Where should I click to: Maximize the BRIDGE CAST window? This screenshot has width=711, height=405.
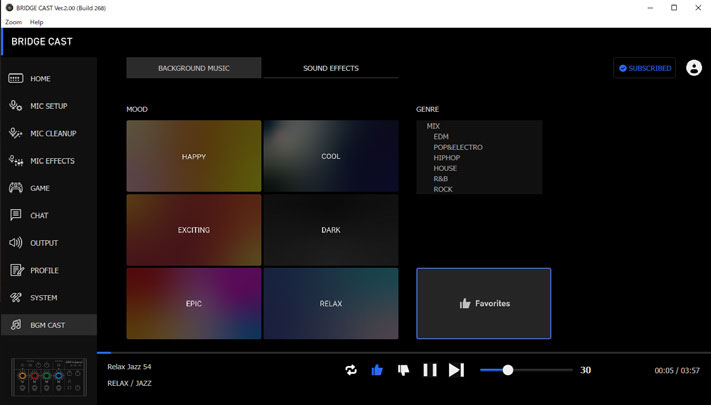(674, 8)
